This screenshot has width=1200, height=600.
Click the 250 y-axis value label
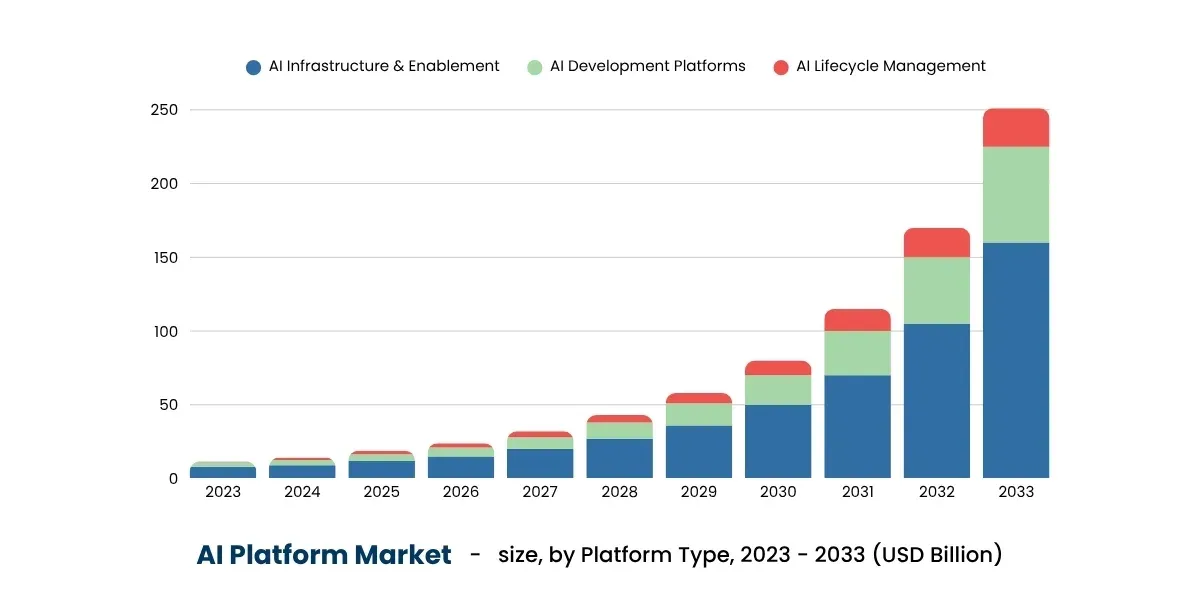(x=164, y=110)
